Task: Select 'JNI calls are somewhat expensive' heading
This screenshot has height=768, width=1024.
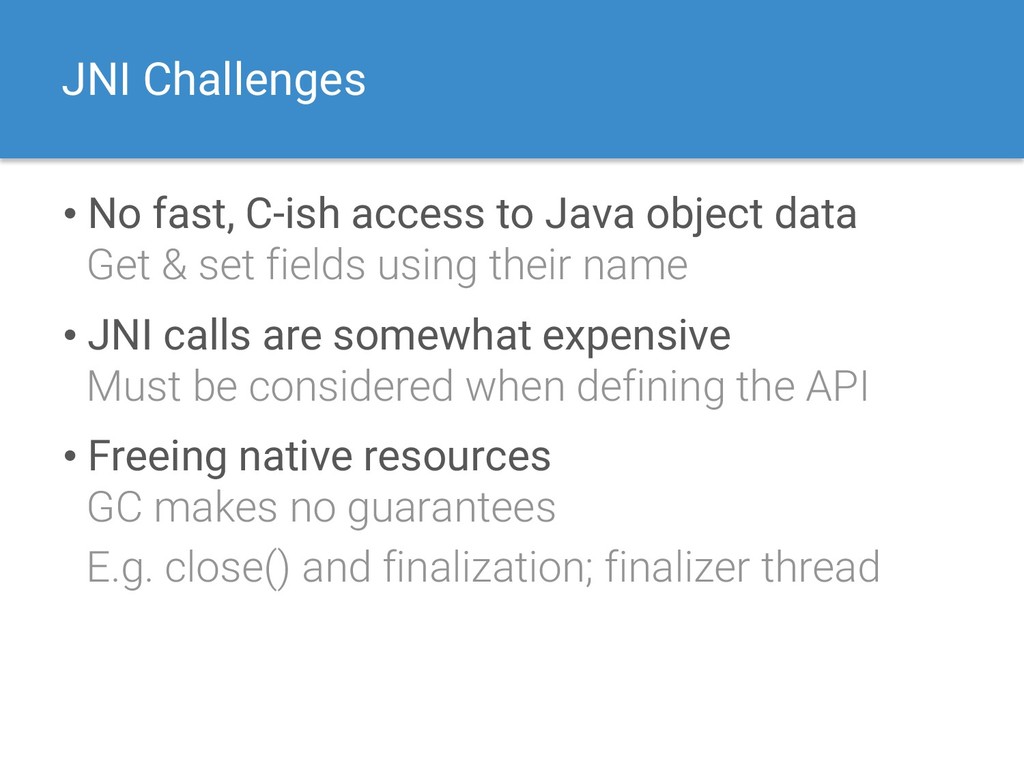Action: [x=409, y=336]
